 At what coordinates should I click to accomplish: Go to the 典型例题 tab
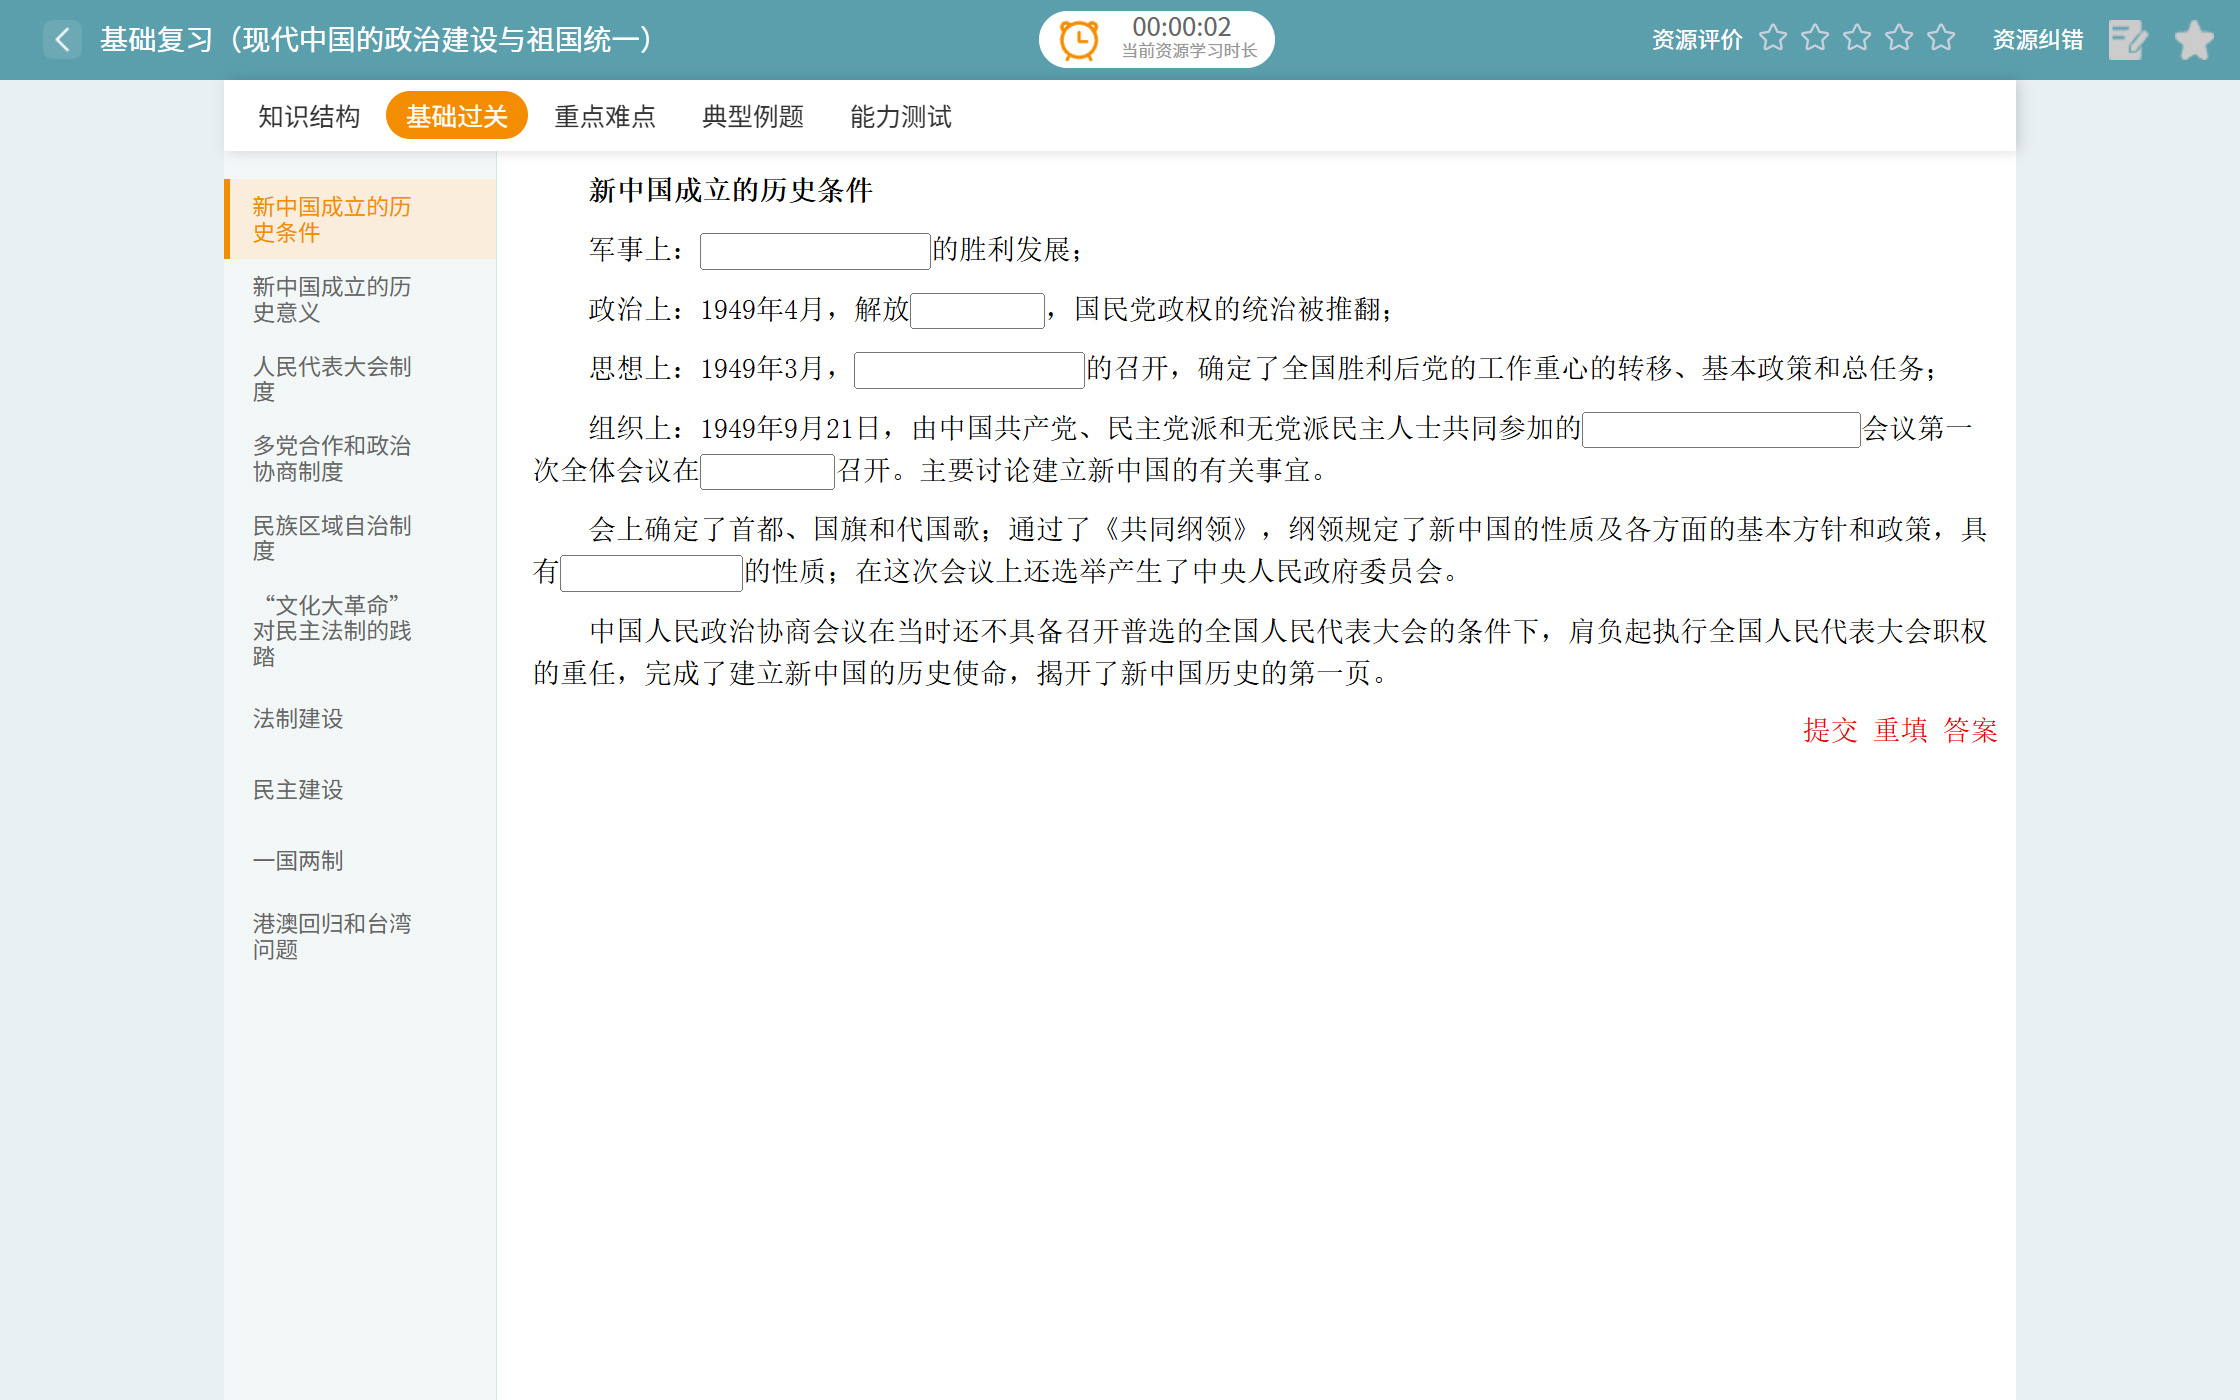pyautogui.click(x=753, y=117)
